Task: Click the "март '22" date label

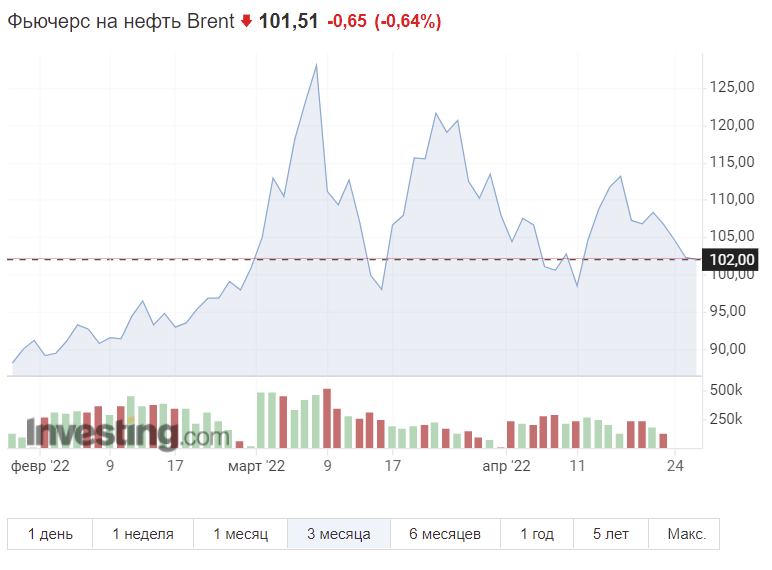Action: tap(257, 465)
